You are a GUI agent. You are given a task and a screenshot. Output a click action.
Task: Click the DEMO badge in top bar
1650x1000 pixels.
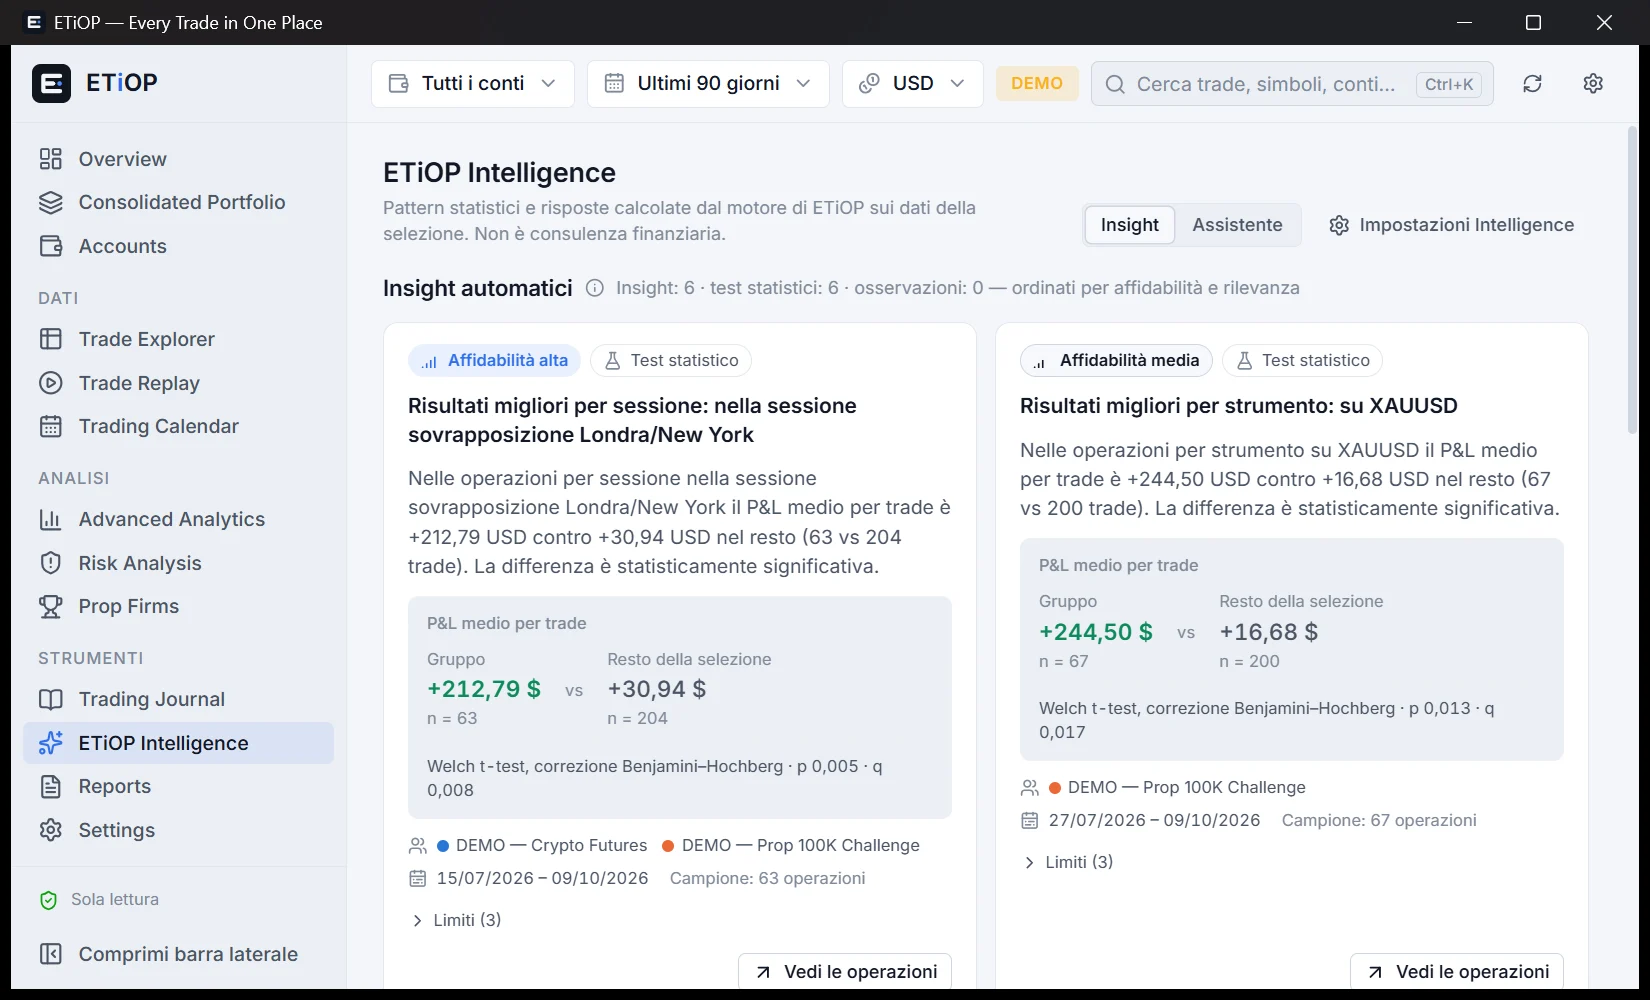point(1037,84)
